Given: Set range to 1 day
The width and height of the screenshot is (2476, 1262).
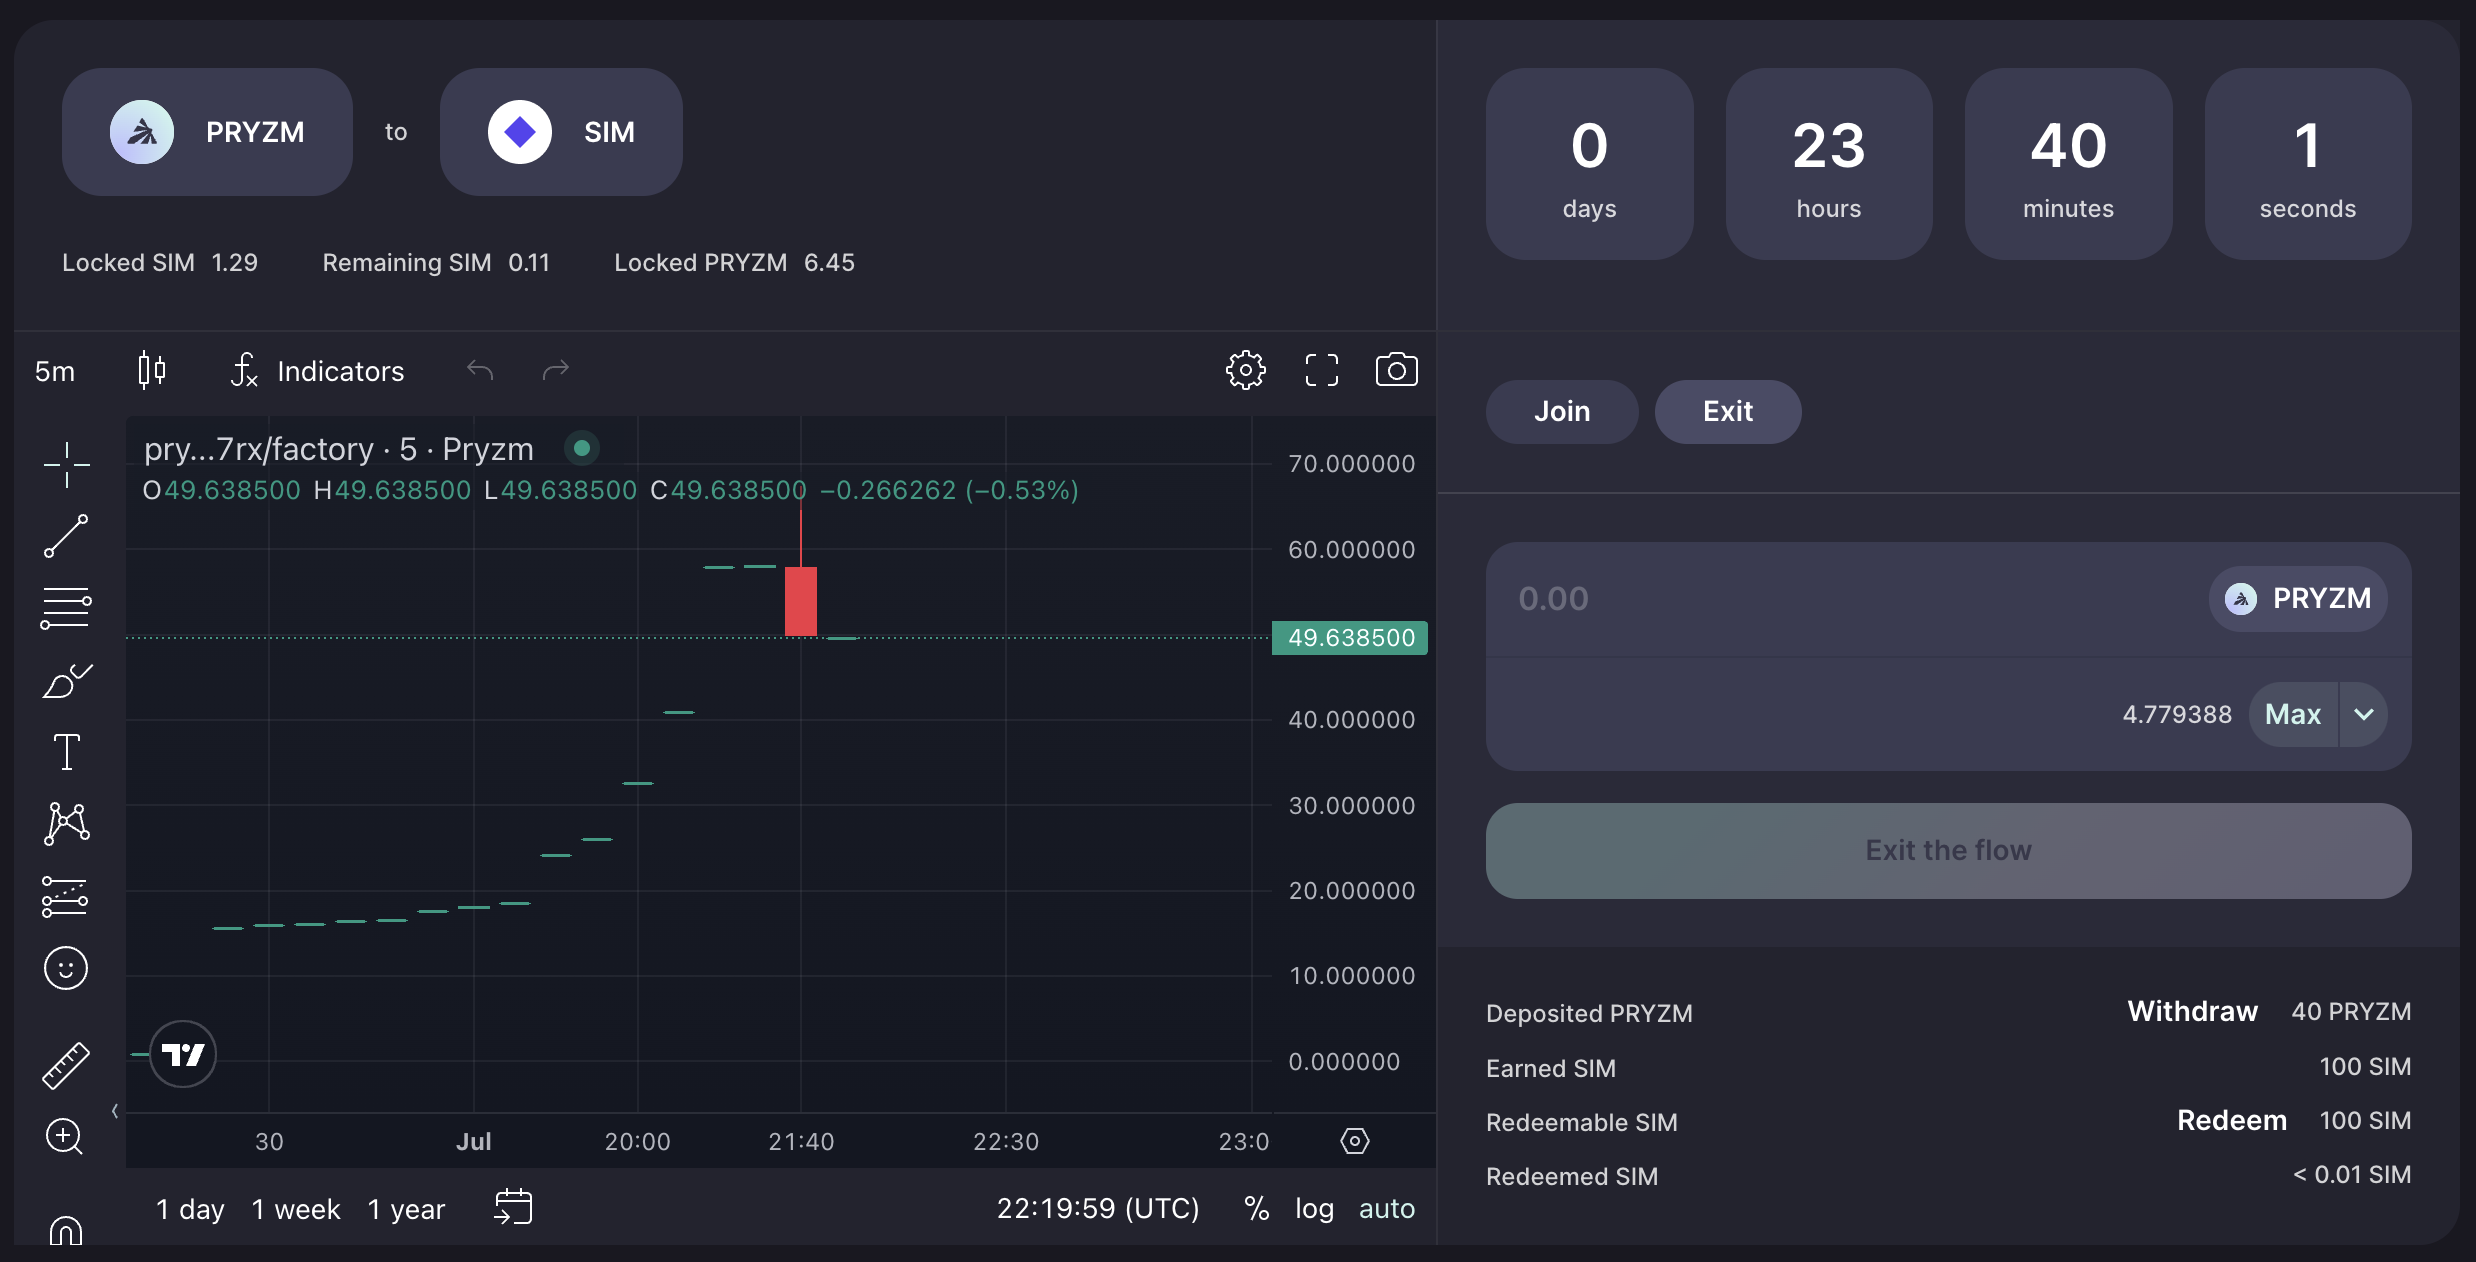Looking at the screenshot, I should tap(190, 1209).
